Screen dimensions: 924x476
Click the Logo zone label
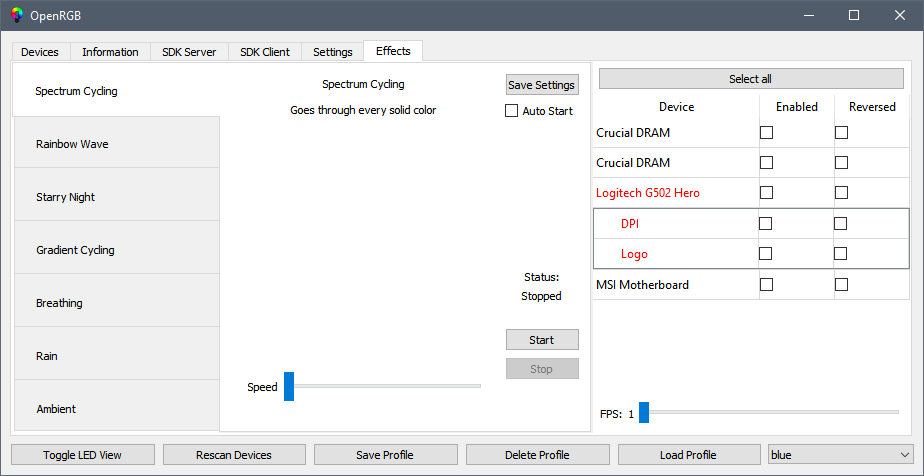[x=634, y=254]
